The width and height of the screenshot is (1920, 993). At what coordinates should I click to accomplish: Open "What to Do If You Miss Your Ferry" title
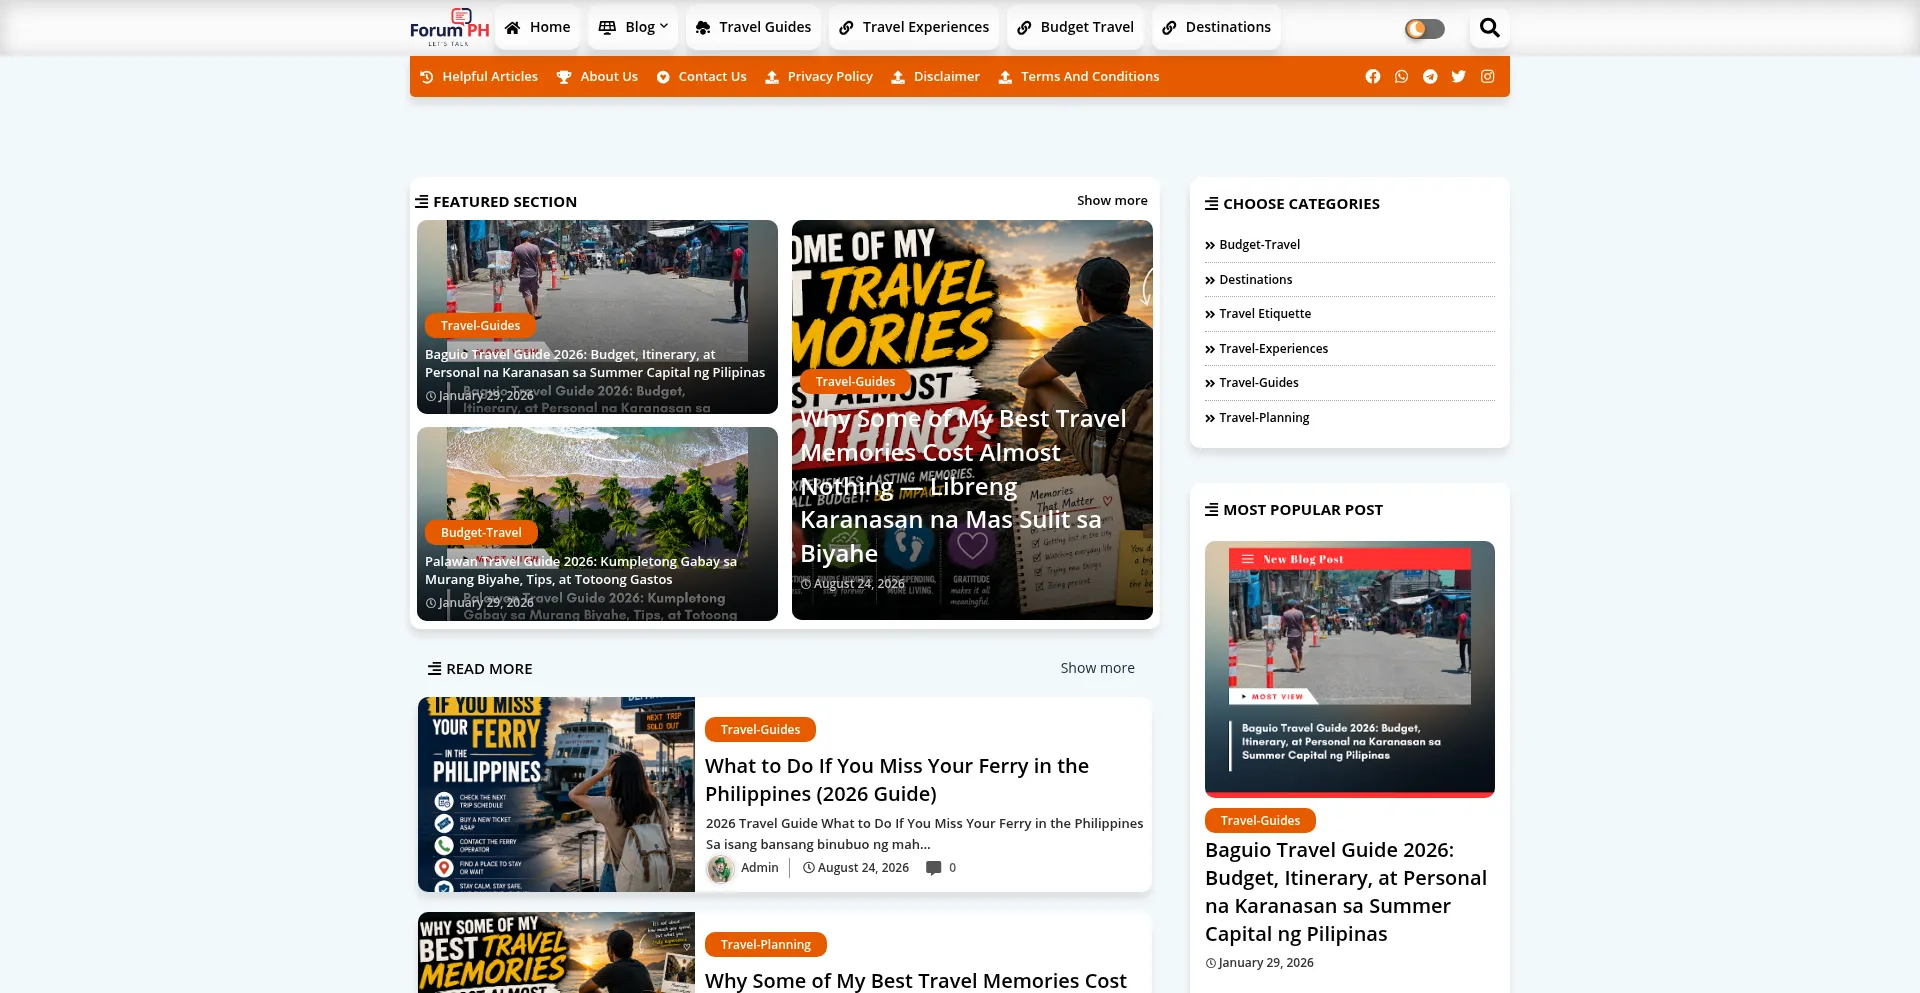click(897, 780)
